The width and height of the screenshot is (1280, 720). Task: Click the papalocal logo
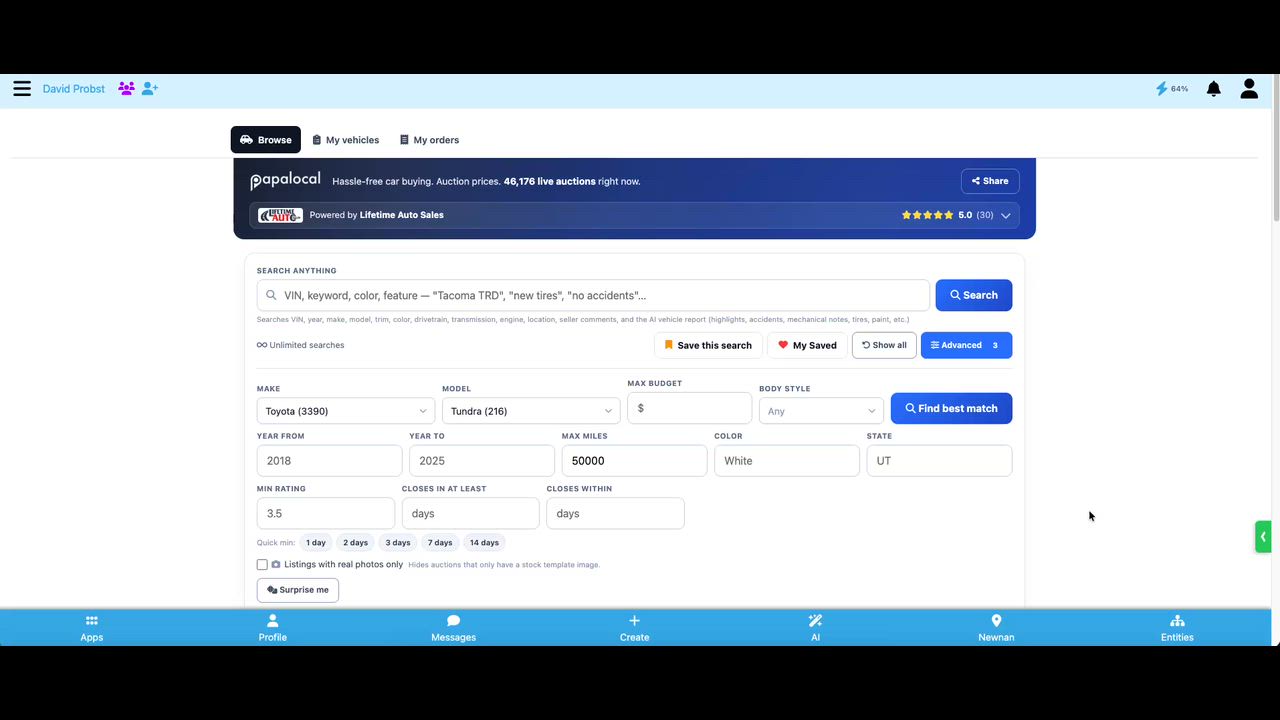tap(285, 181)
